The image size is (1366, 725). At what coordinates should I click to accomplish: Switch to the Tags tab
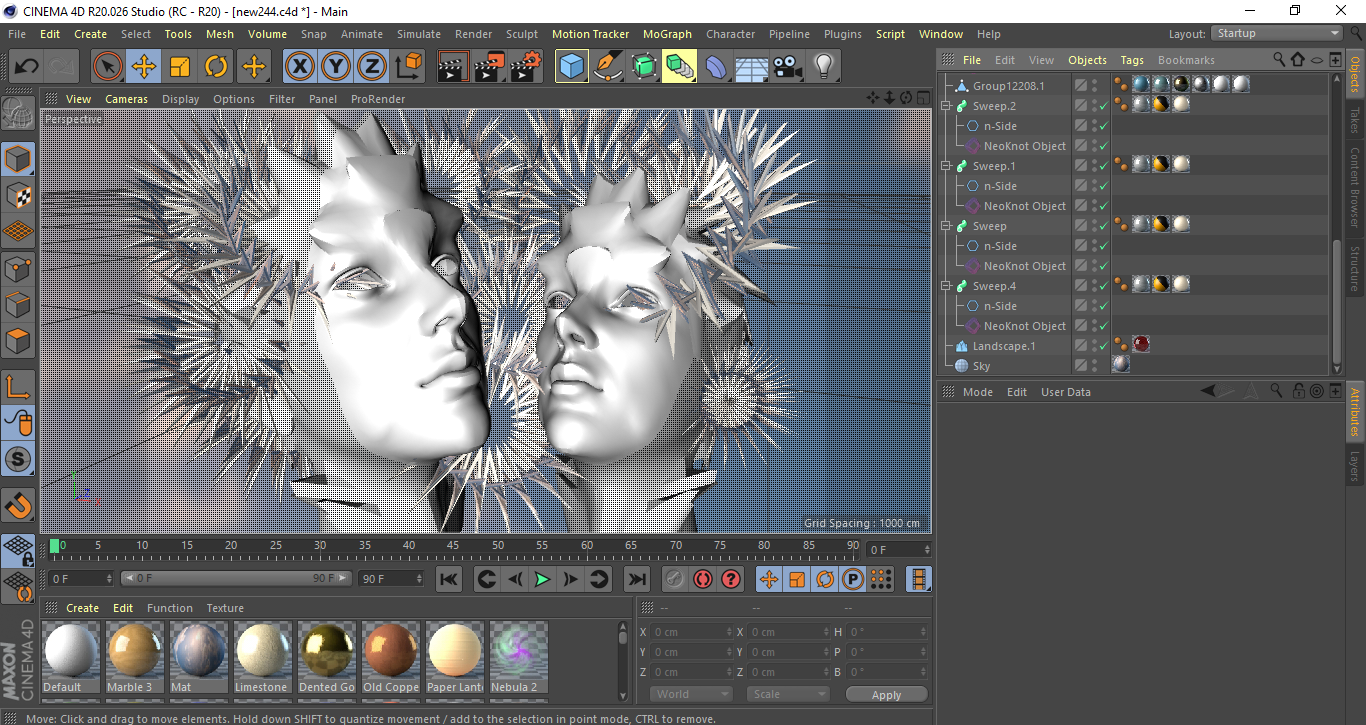point(1132,60)
